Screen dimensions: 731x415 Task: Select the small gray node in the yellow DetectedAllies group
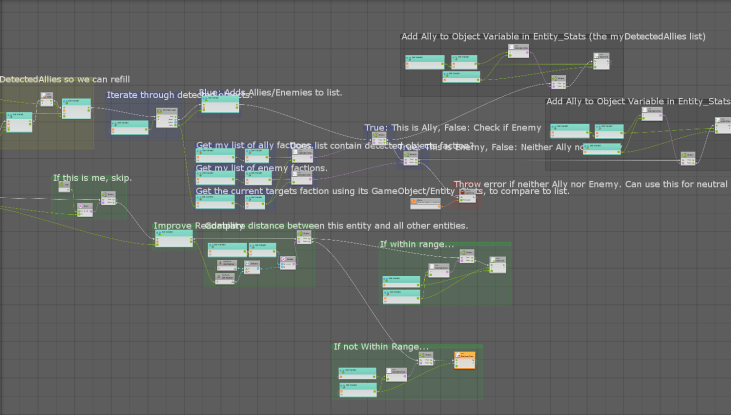47,99
